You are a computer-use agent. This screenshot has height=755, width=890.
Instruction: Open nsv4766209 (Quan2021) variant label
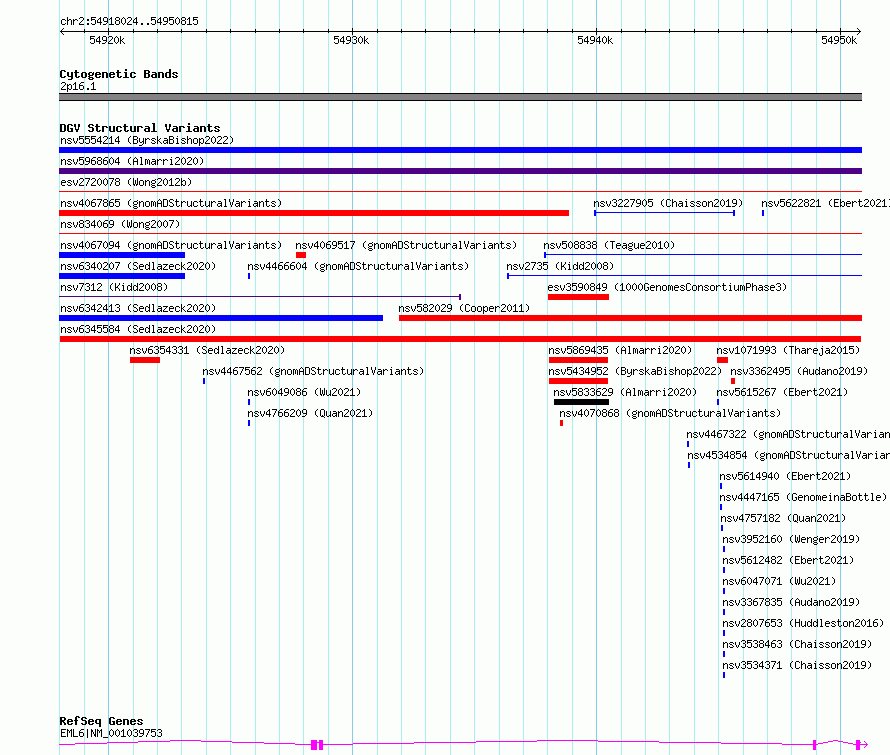coord(310,413)
